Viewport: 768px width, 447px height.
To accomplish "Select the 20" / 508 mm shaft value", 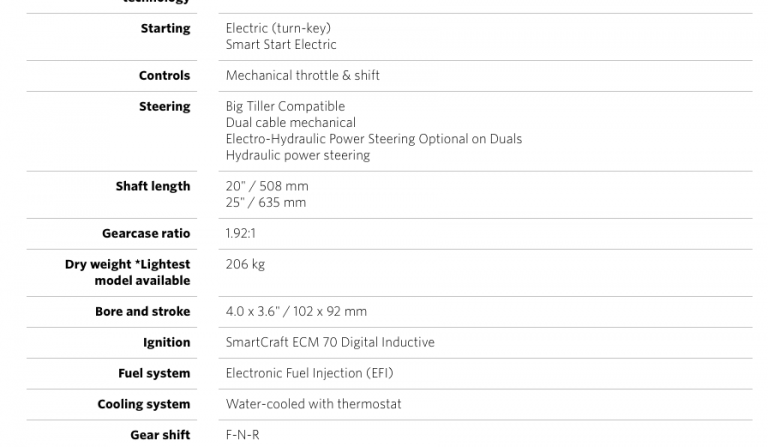I will (267, 187).
